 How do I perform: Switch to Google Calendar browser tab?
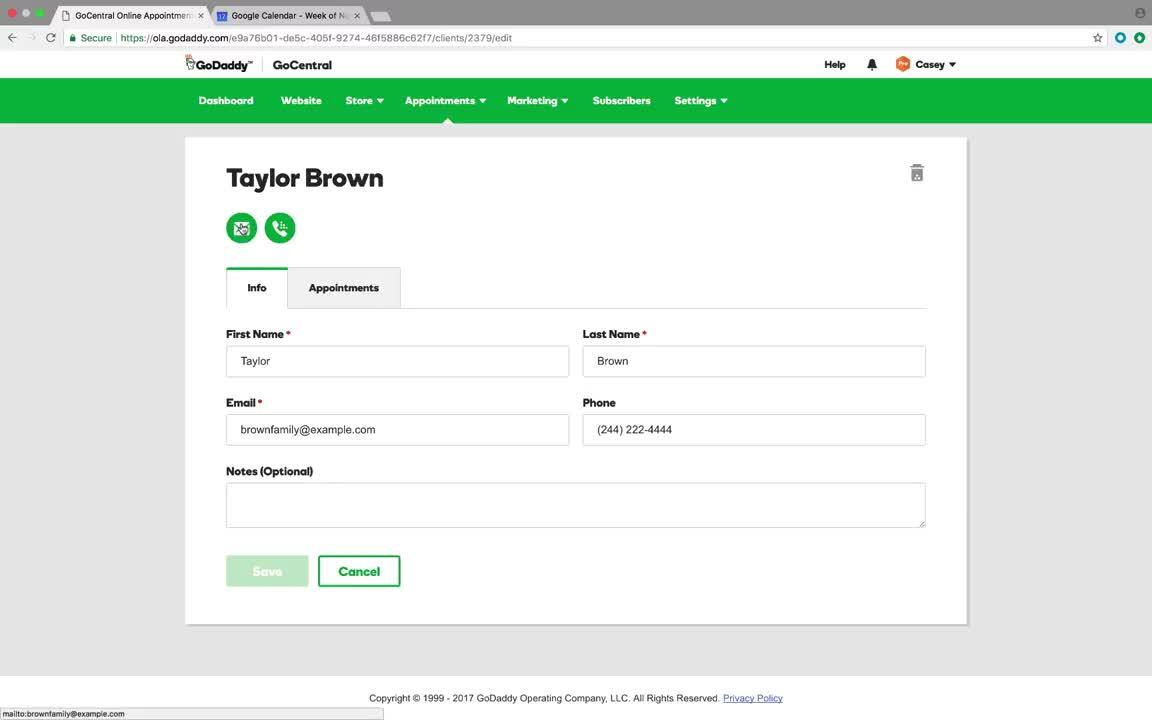click(289, 15)
